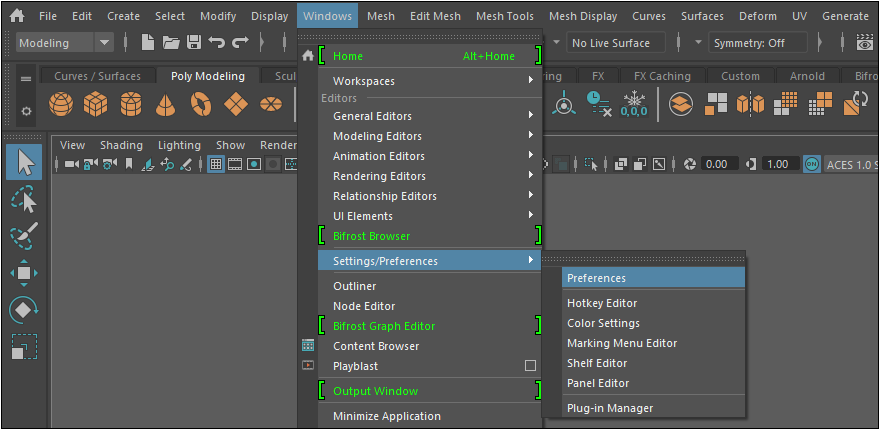
Task: Click the Lock Camera icon
Action: click(x=91, y=164)
